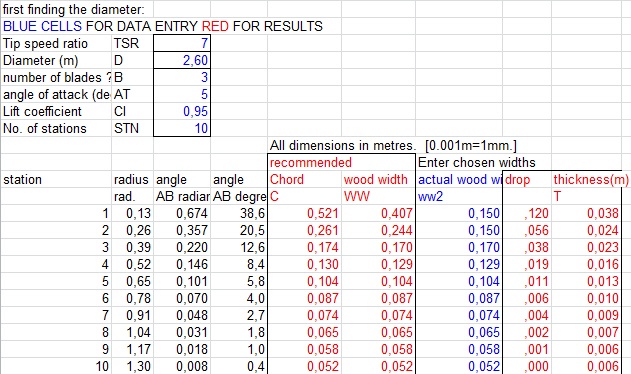
Task: Select the 'Chord' column header
Action: click(305, 179)
